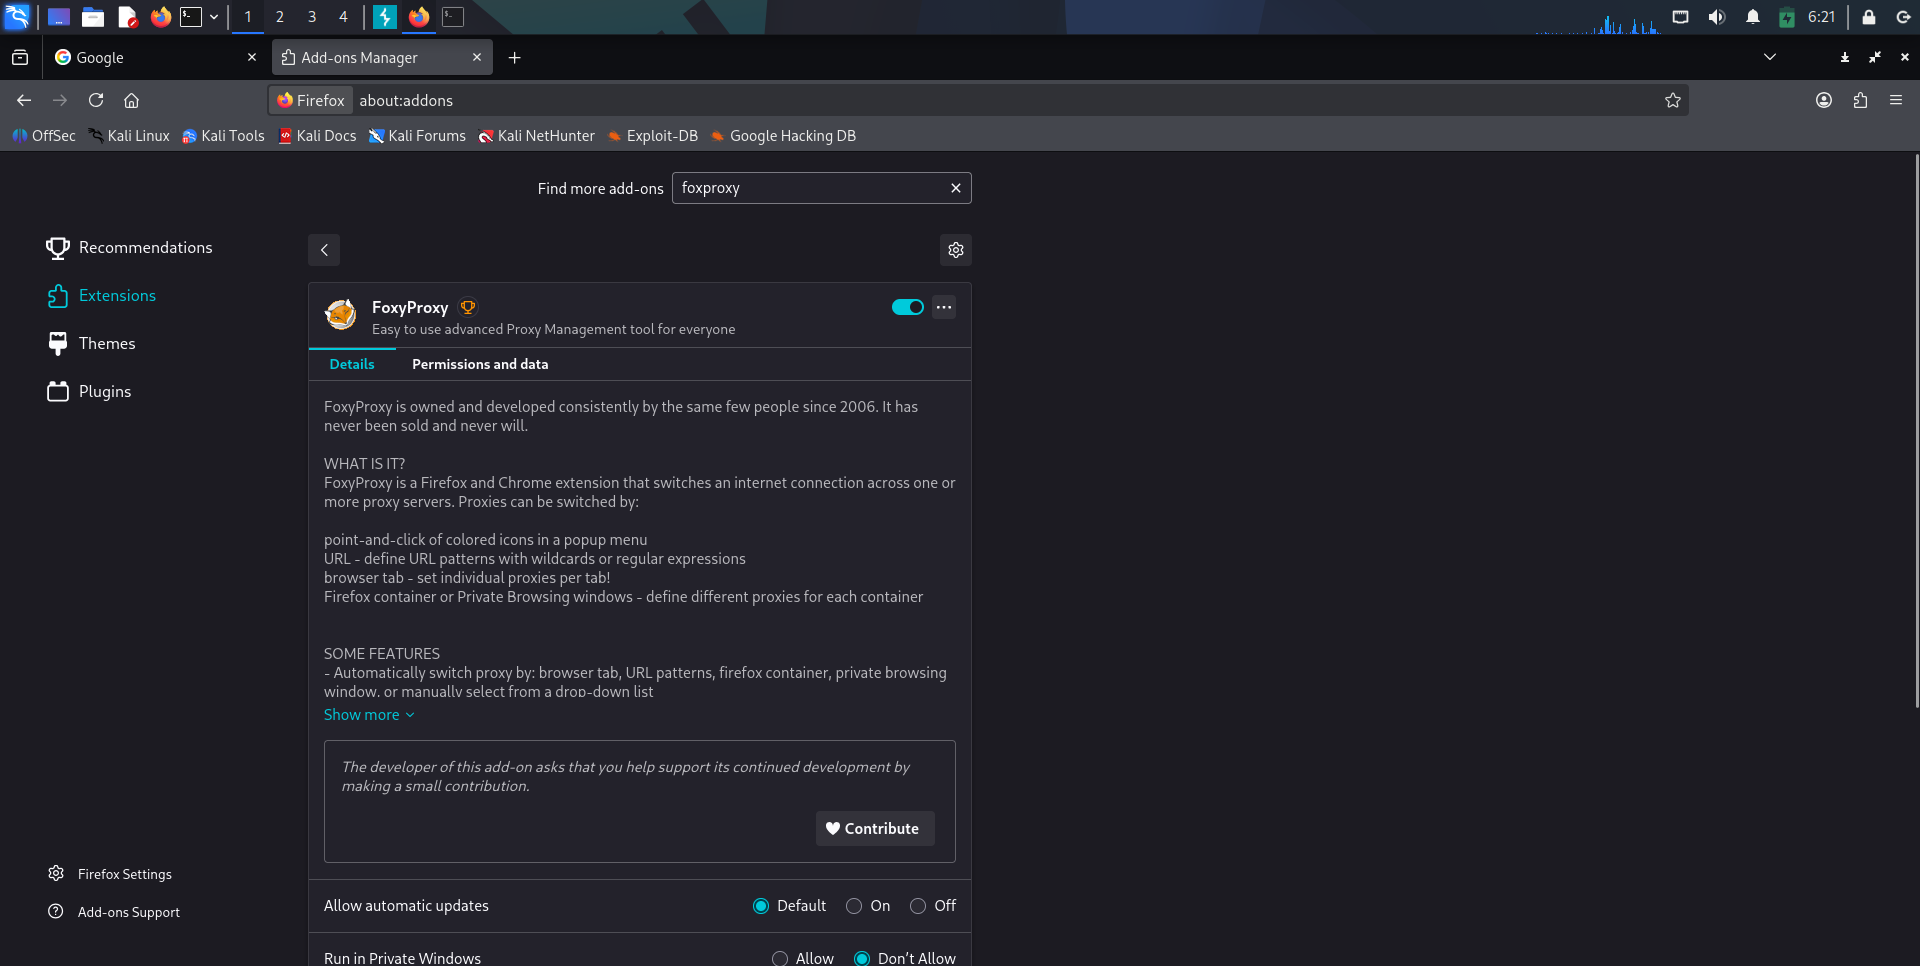Open the Kali Docs bookmark
This screenshot has height=966, width=1920.
pos(317,136)
